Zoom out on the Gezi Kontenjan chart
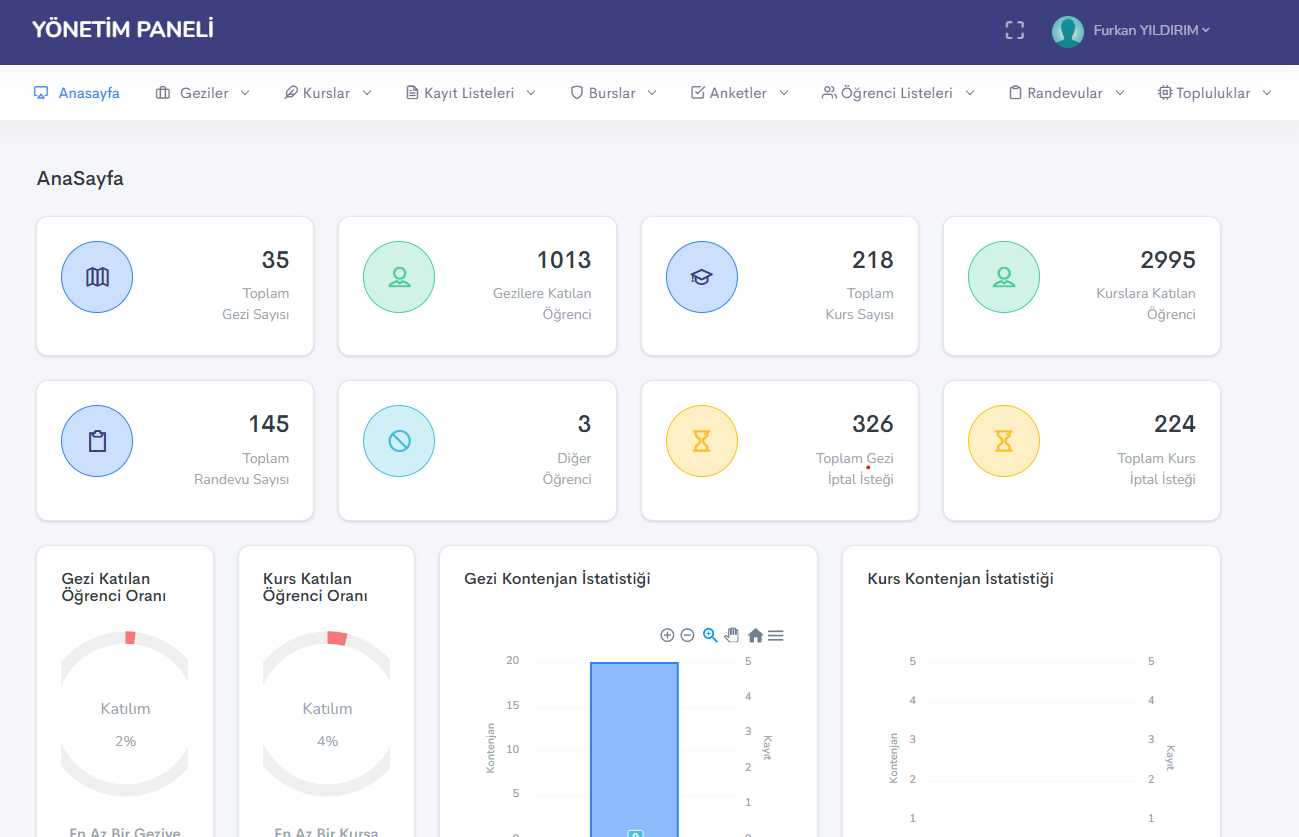 [687, 635]
